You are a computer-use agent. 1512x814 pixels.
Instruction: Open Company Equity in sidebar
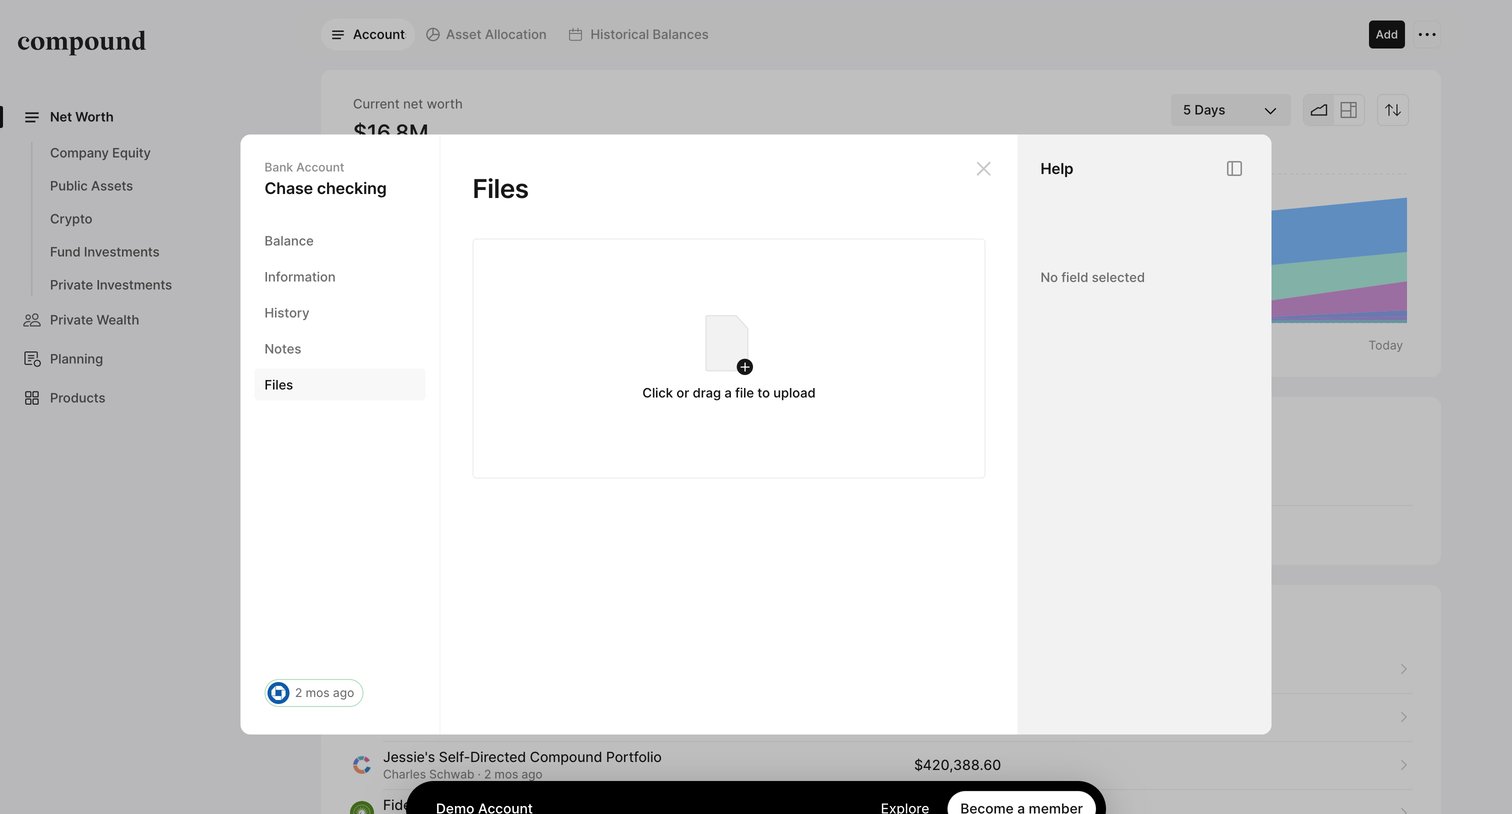tap(100, 153)
